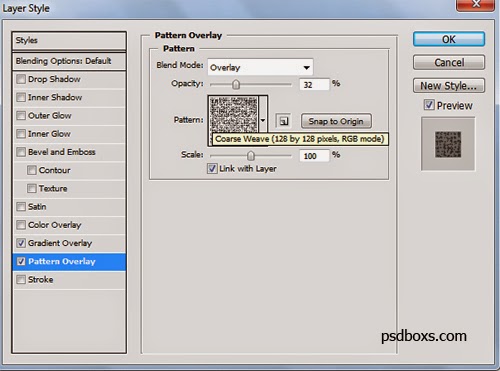Enable the Stroke checkbox
Image resolution: width=500 pixels, height=371 pixels.
pyautogui.click(x=21, y=279)
